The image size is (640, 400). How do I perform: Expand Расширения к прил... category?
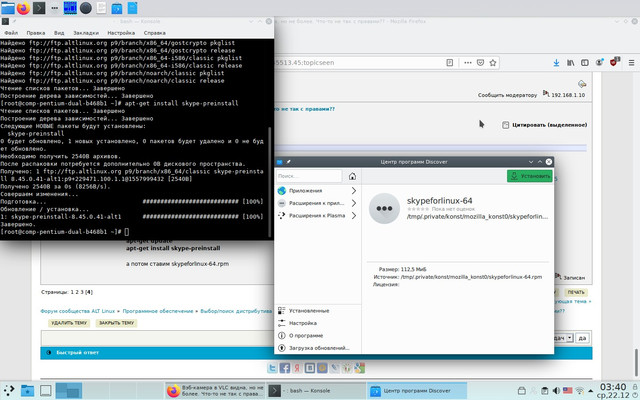pos(318,203)
